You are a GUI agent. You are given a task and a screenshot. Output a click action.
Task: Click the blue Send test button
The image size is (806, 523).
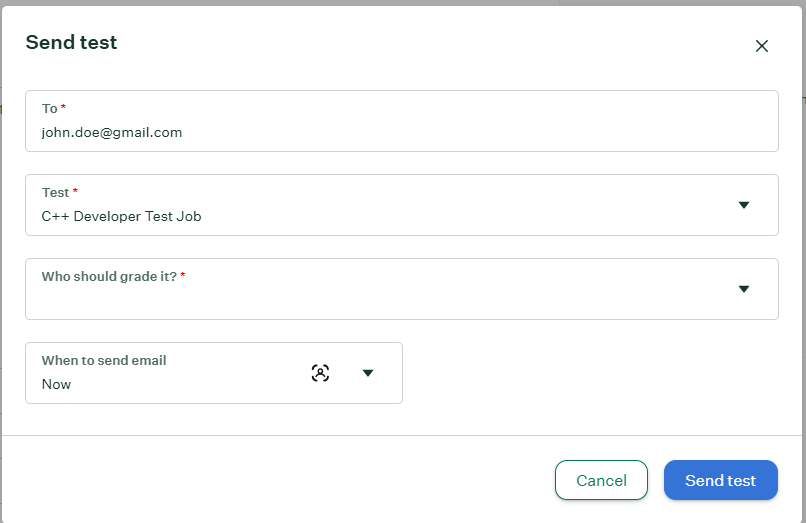coord(720,480)
